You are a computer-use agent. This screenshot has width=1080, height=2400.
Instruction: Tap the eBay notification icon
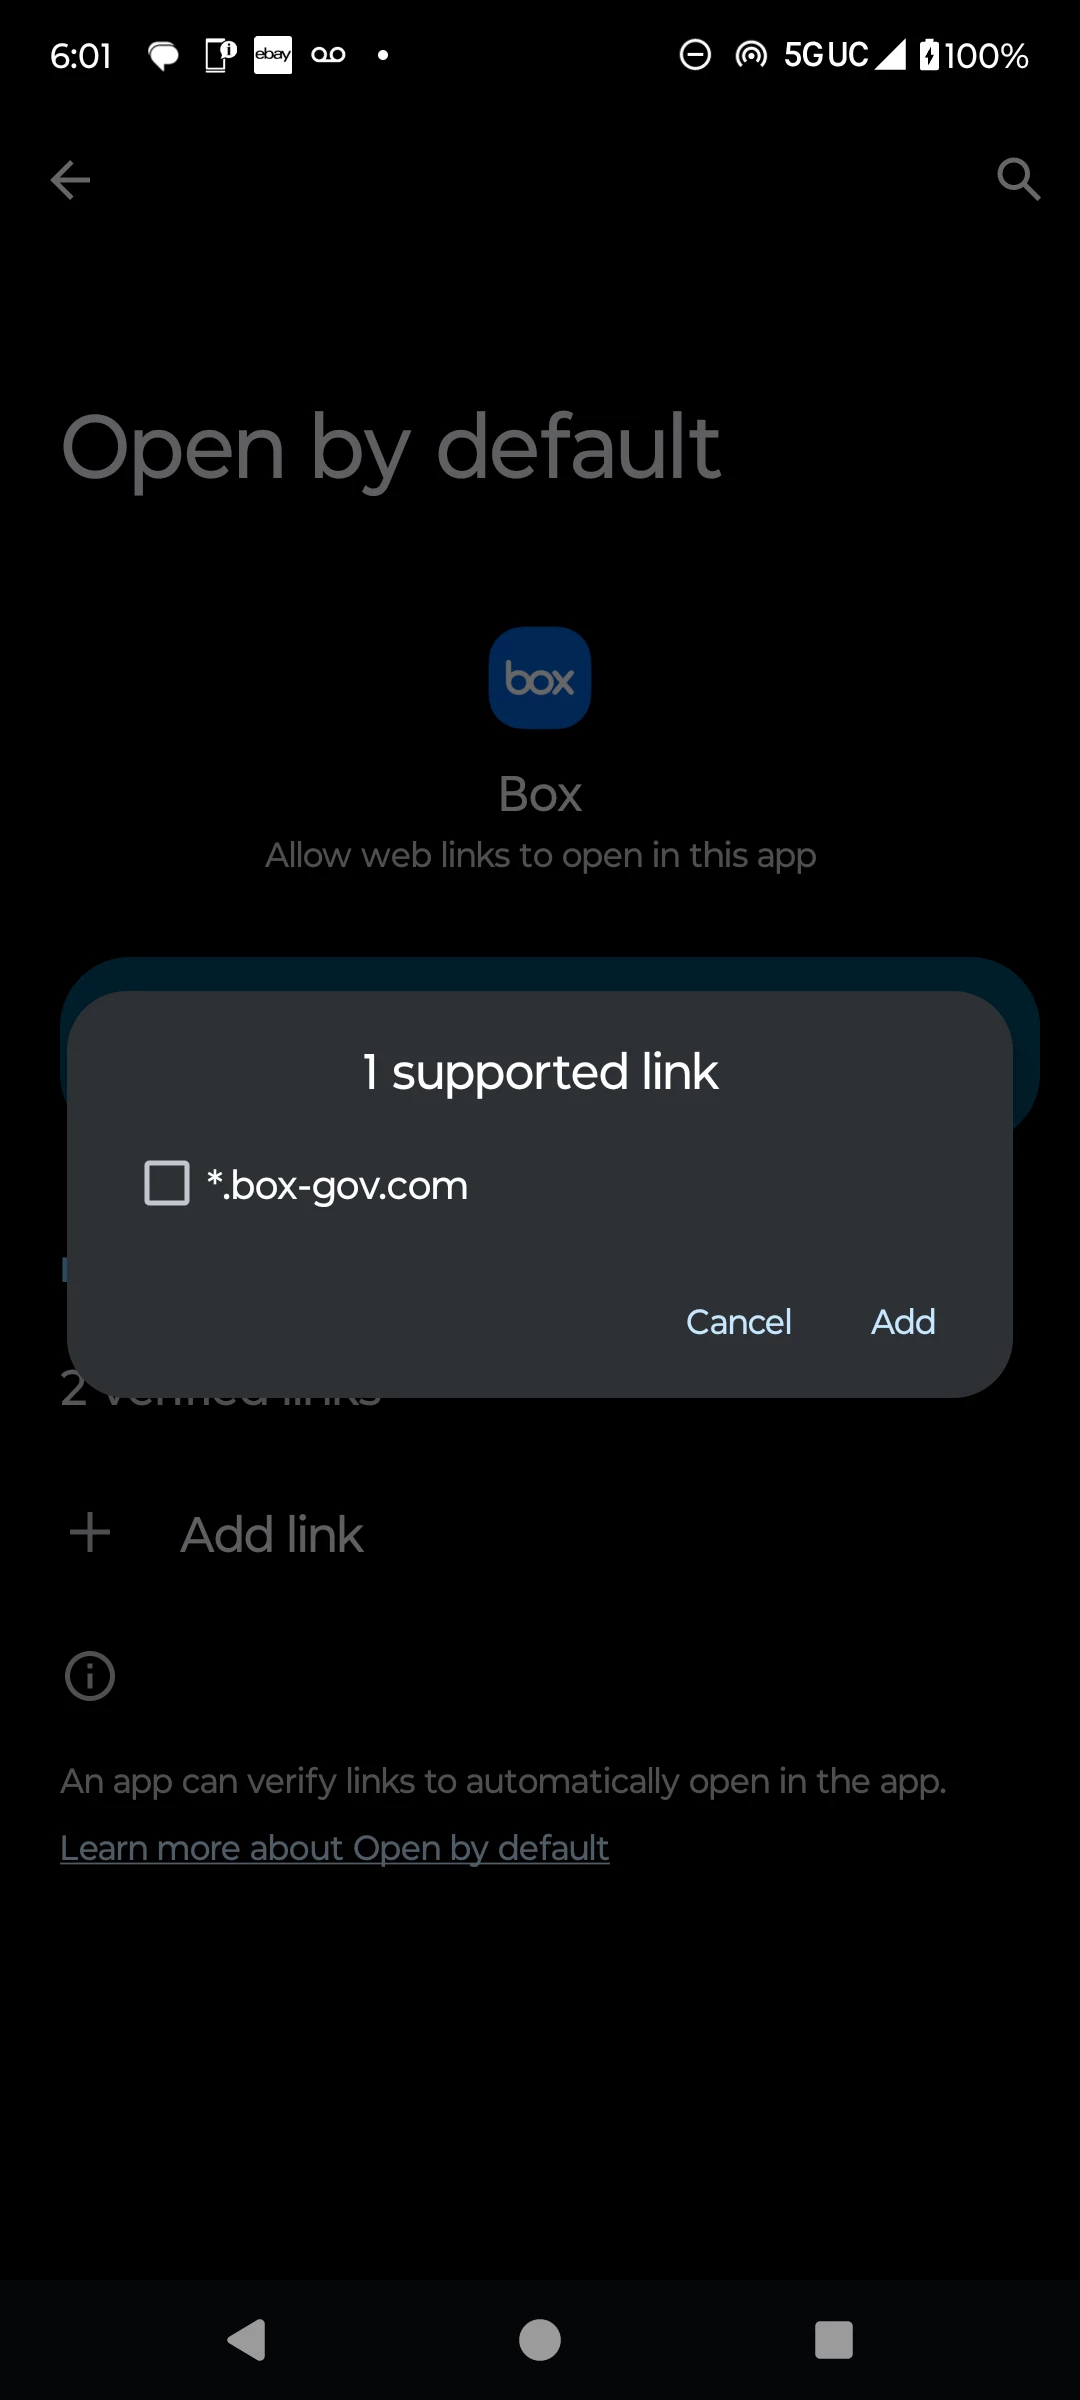273,55
